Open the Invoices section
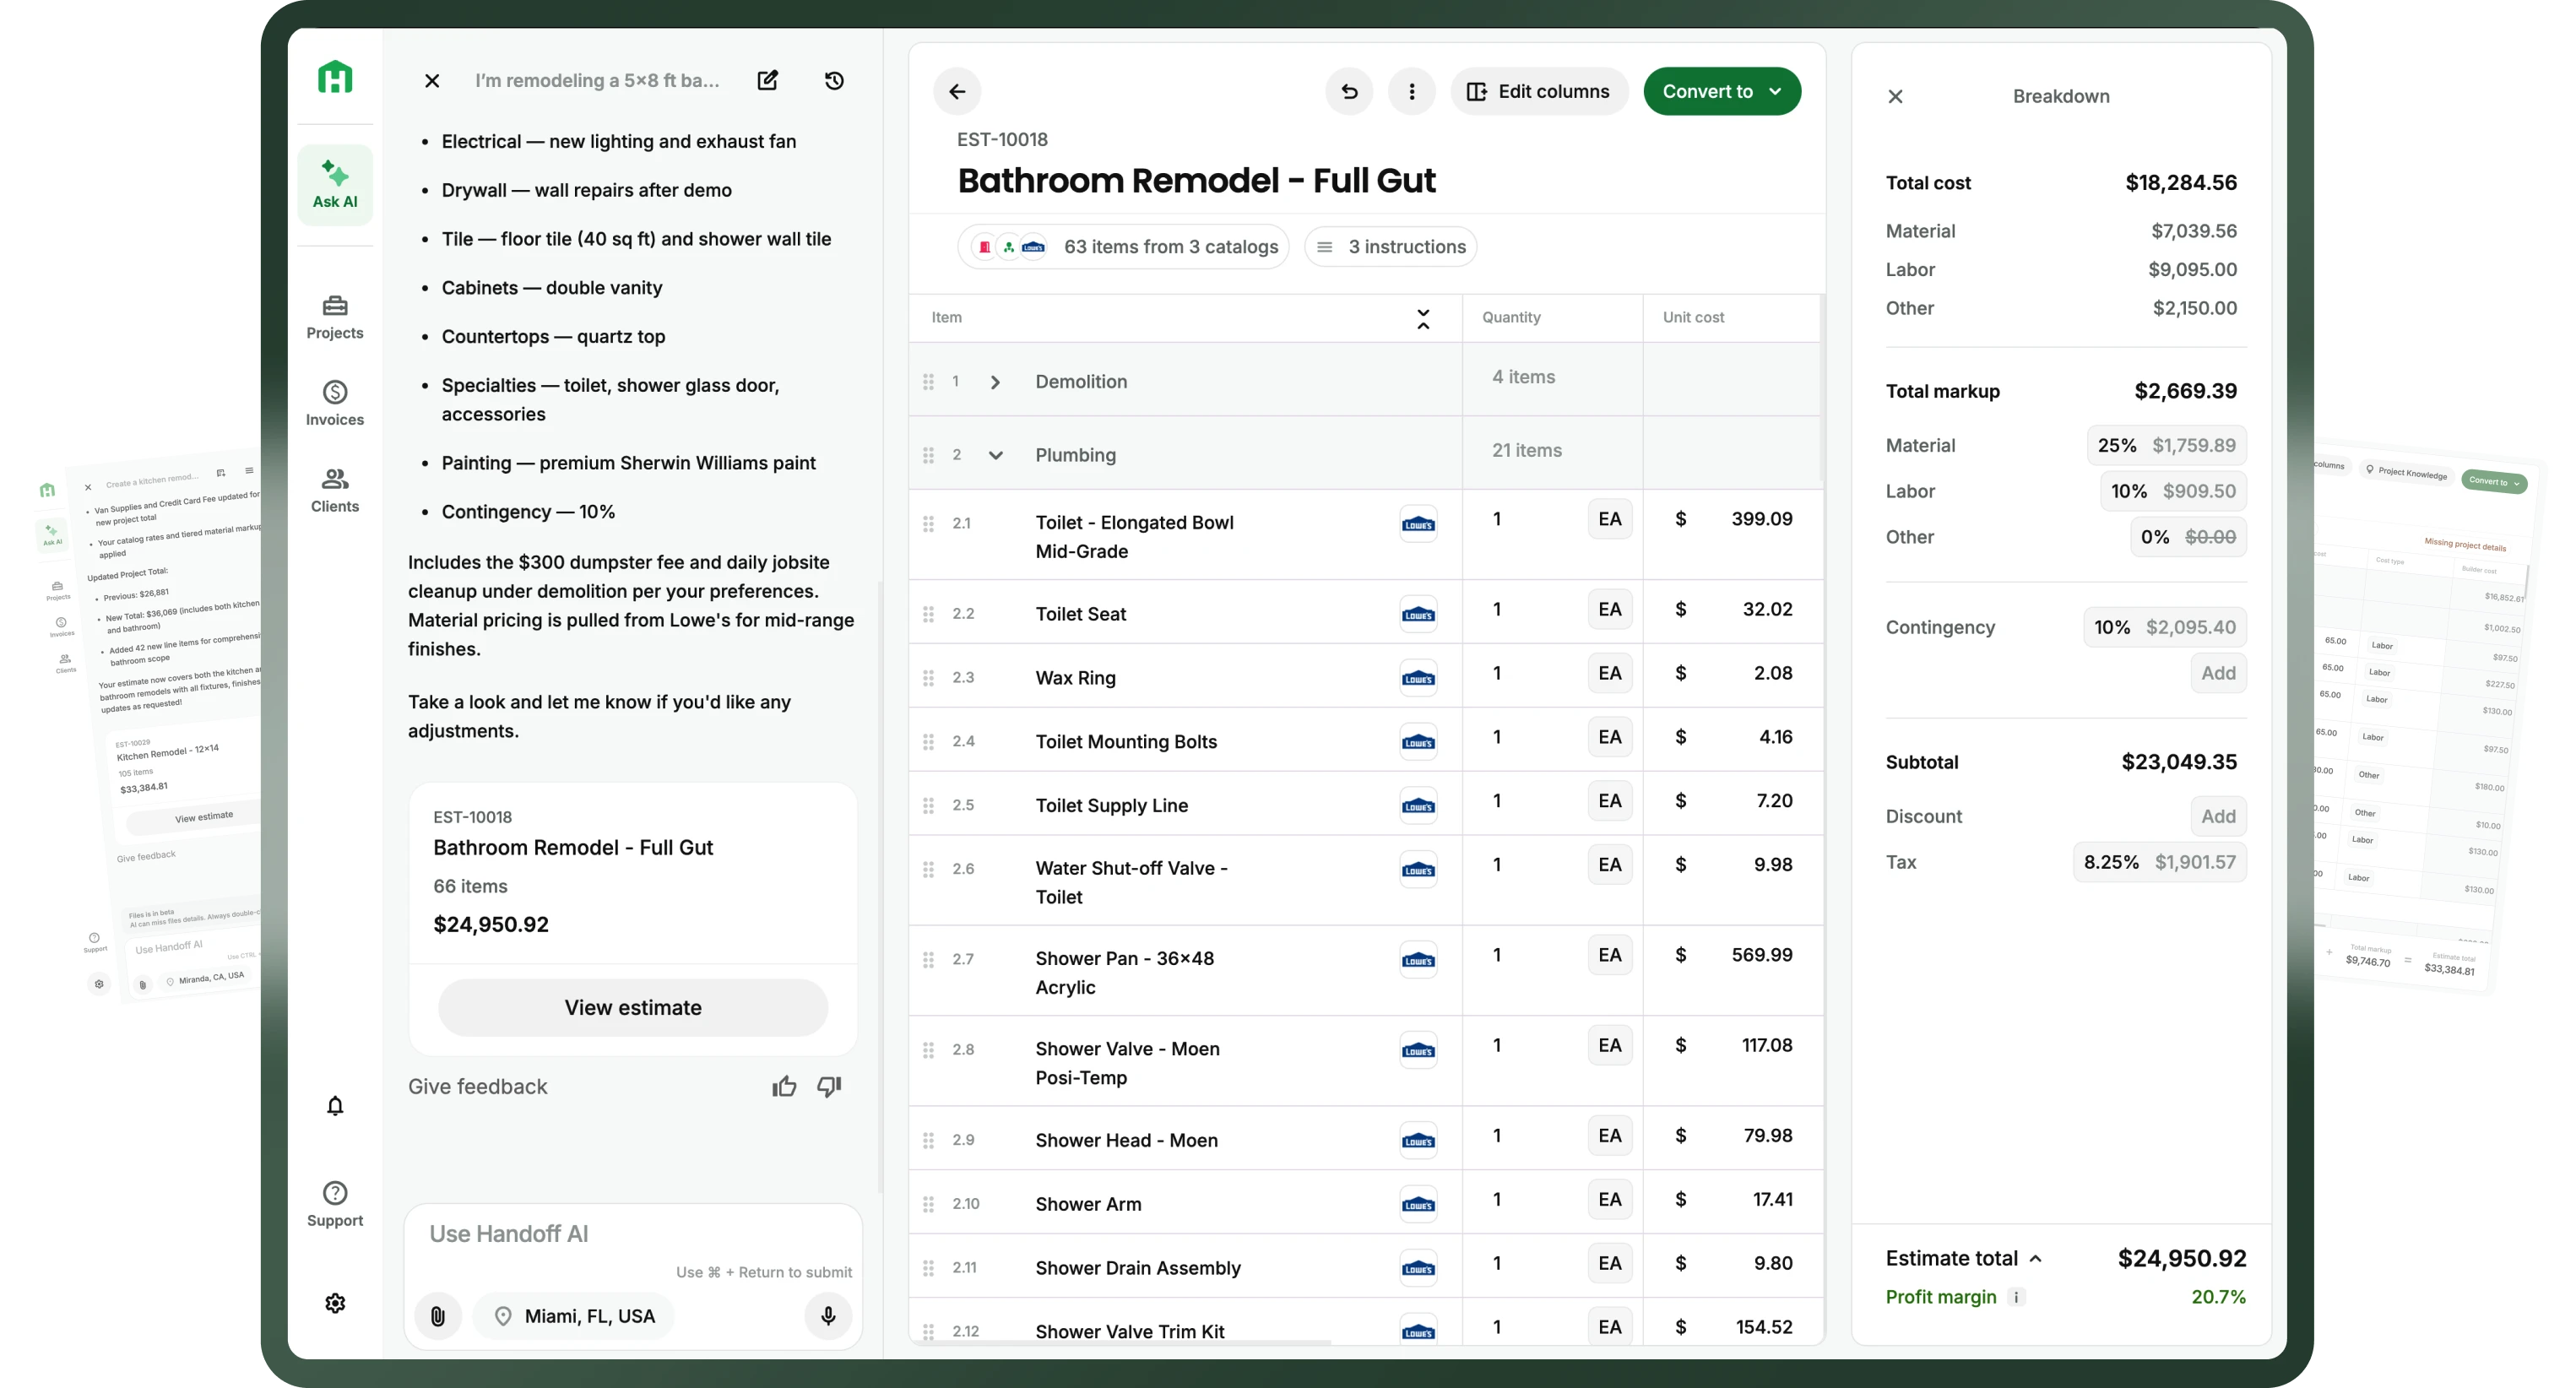The height and width of the screenshot is (1388, 2576). click(335, 402)
